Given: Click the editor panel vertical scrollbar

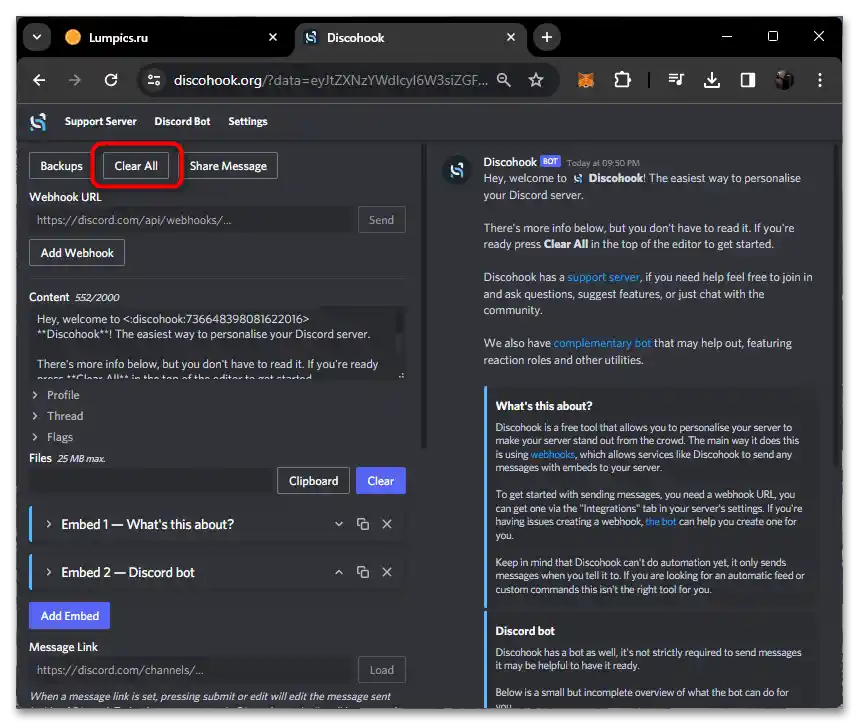Looking at the screenshot, I should 423,296.
